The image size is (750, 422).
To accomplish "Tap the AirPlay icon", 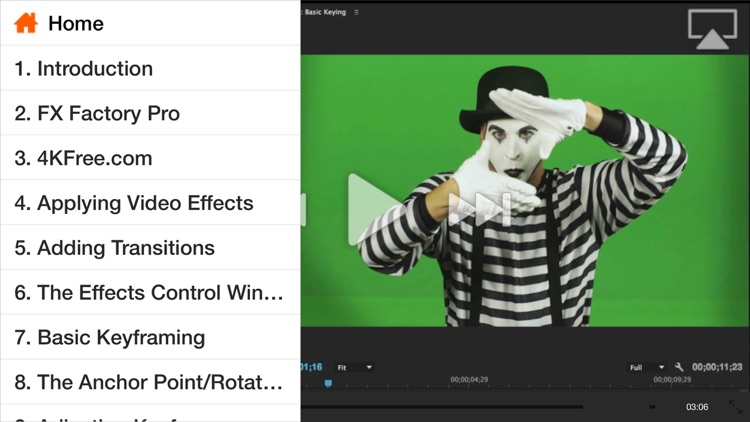I will point(712,29).
